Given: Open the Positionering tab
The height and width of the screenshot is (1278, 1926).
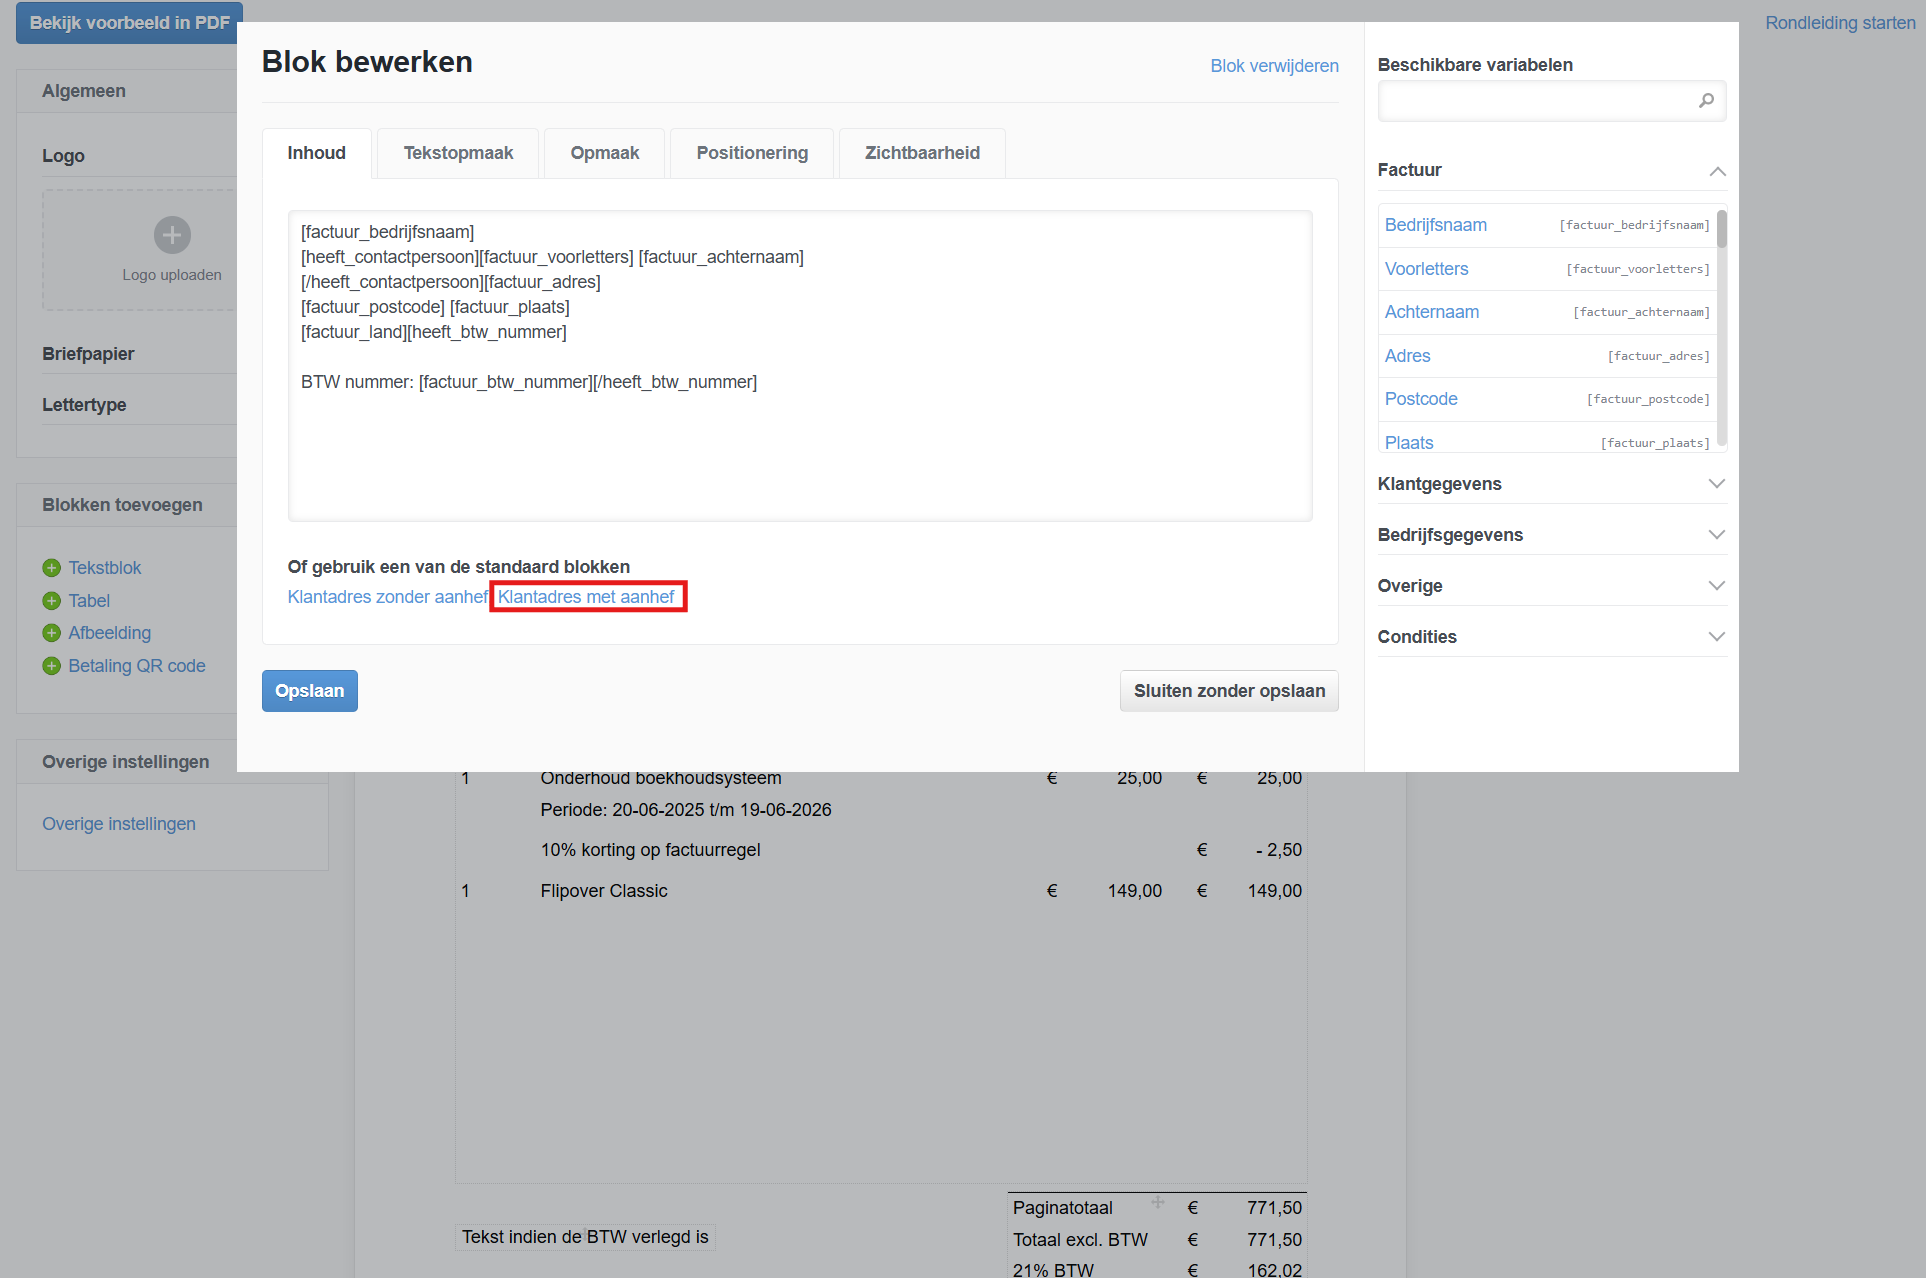Looking at the screenshot, I should tap(752, 153).
